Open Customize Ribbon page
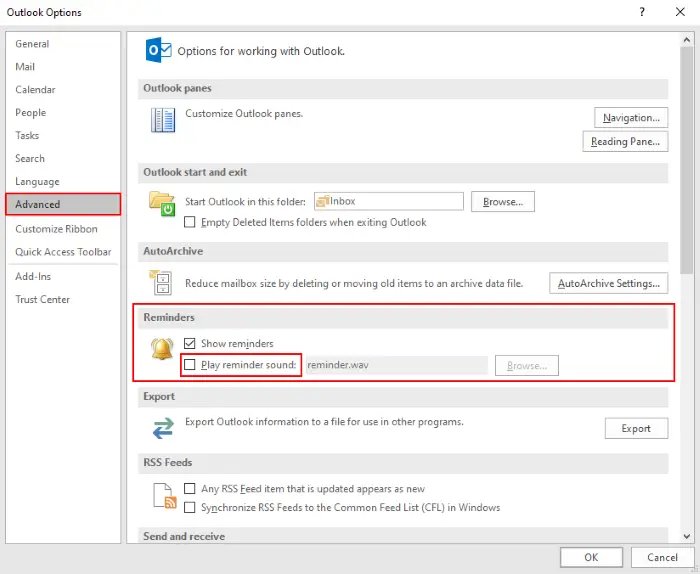700x574 pixels. click(x=63, y=229)
